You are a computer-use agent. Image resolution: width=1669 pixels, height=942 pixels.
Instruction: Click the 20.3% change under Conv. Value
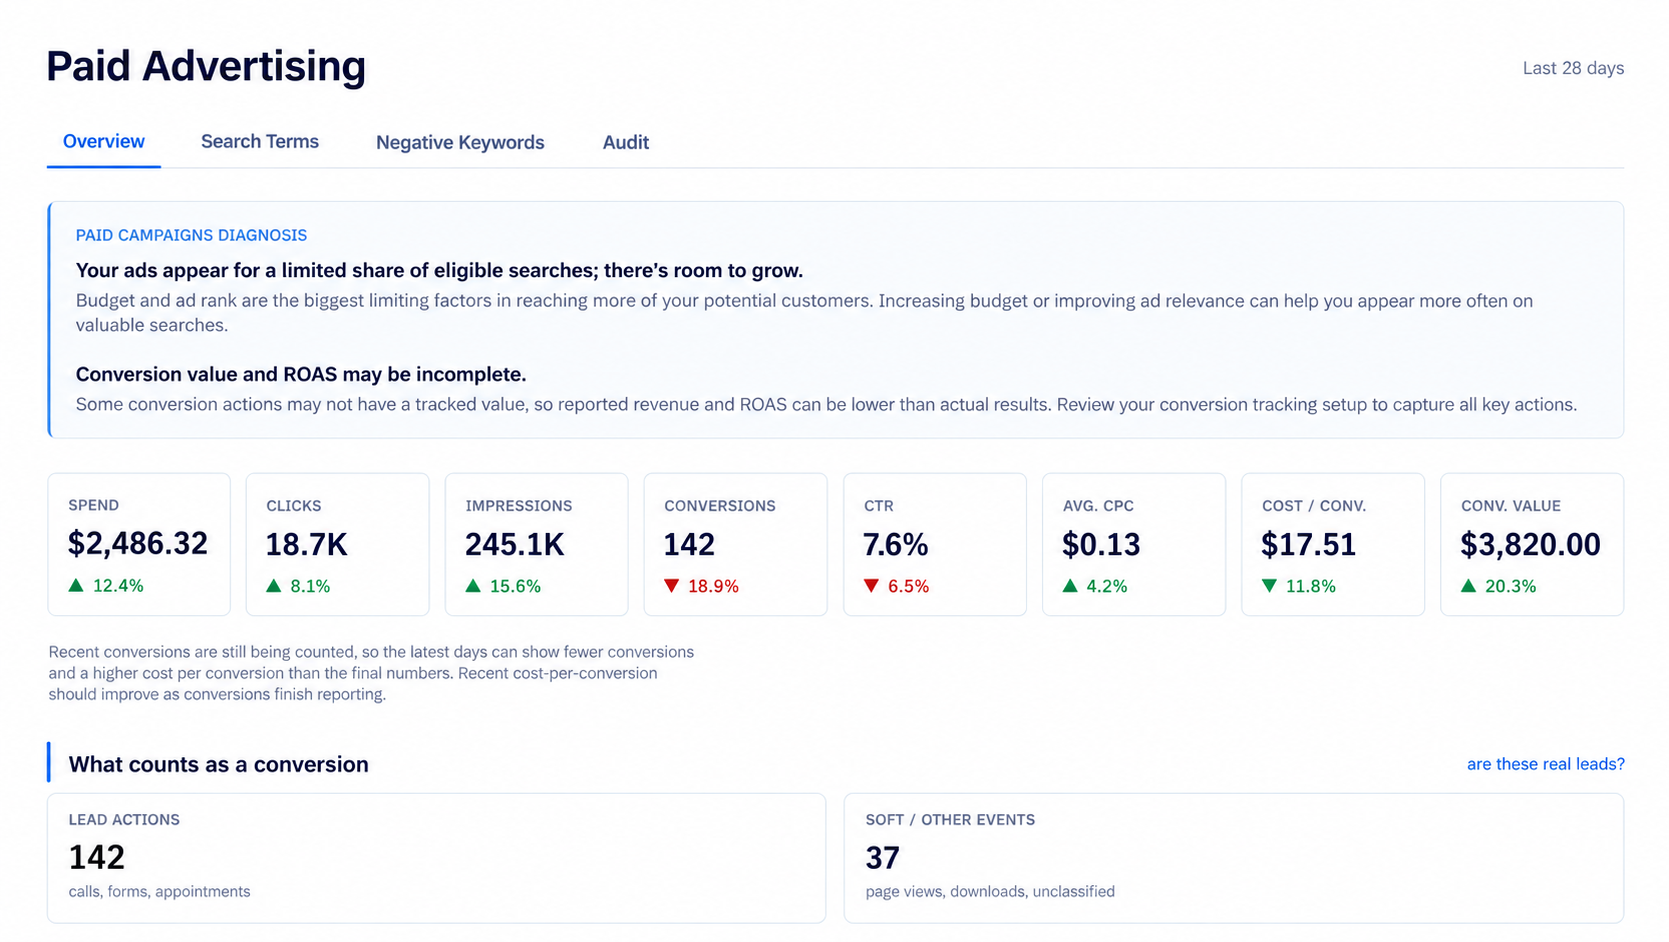click(1510, 586)
